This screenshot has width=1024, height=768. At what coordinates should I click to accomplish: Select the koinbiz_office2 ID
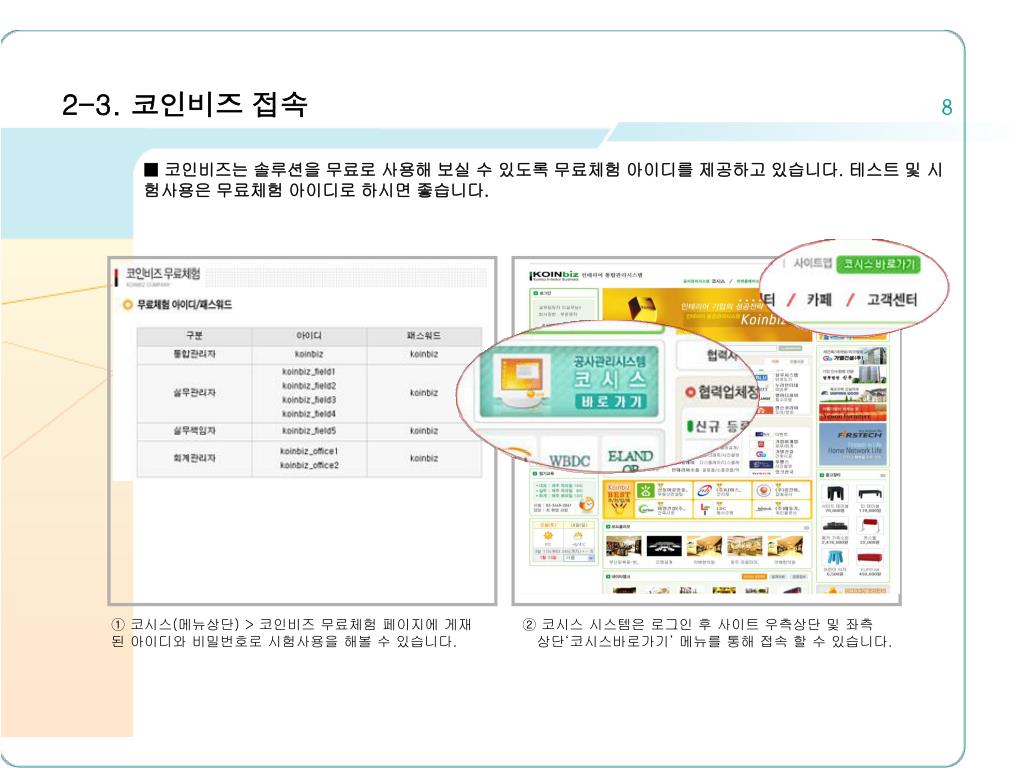tap(309, 466)
